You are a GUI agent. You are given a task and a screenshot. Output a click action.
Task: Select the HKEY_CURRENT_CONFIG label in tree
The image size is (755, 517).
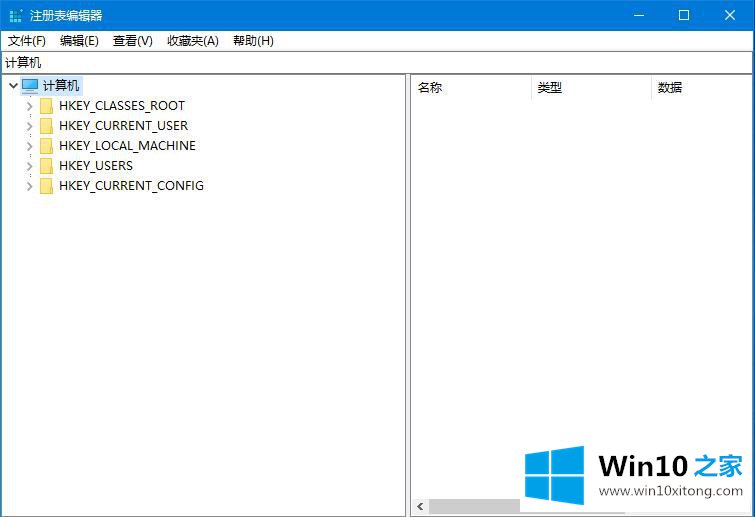pyautogui.click(x=131, y=186)
